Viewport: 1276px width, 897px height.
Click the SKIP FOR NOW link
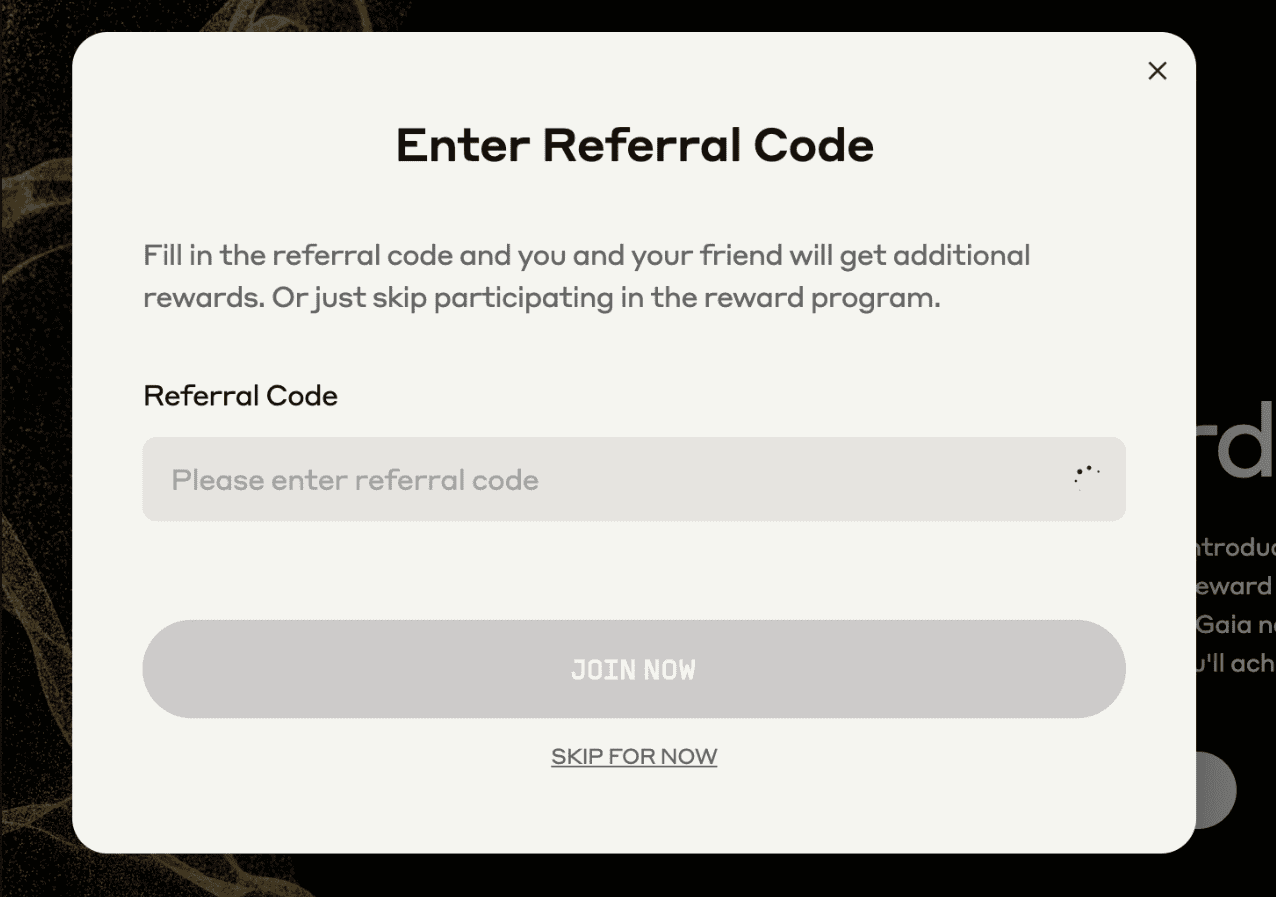(x=634, y=756)
